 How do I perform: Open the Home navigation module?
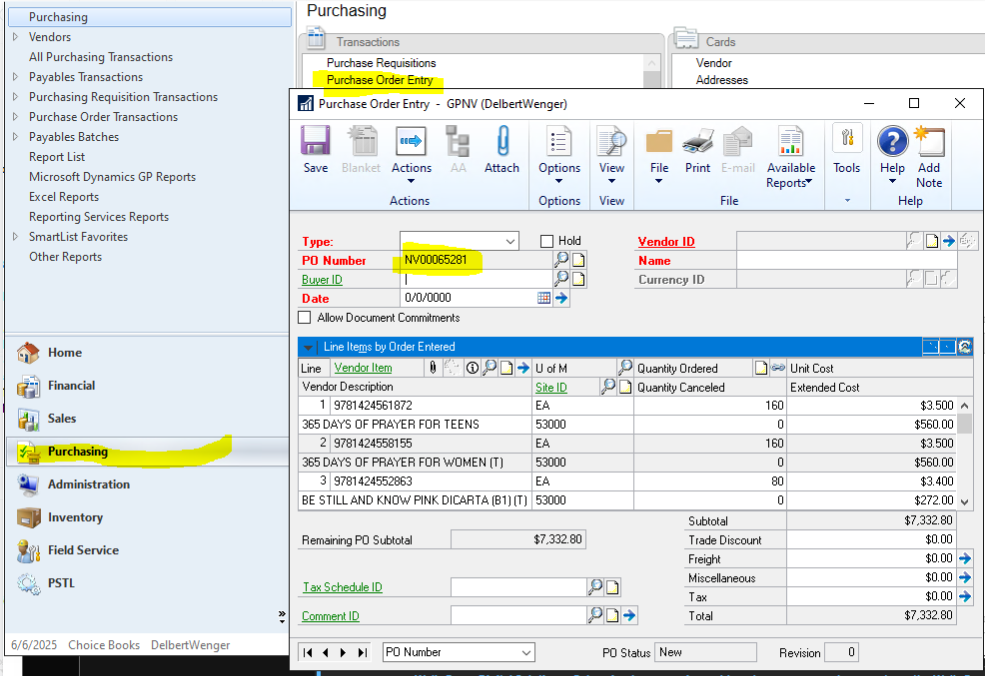148,353
